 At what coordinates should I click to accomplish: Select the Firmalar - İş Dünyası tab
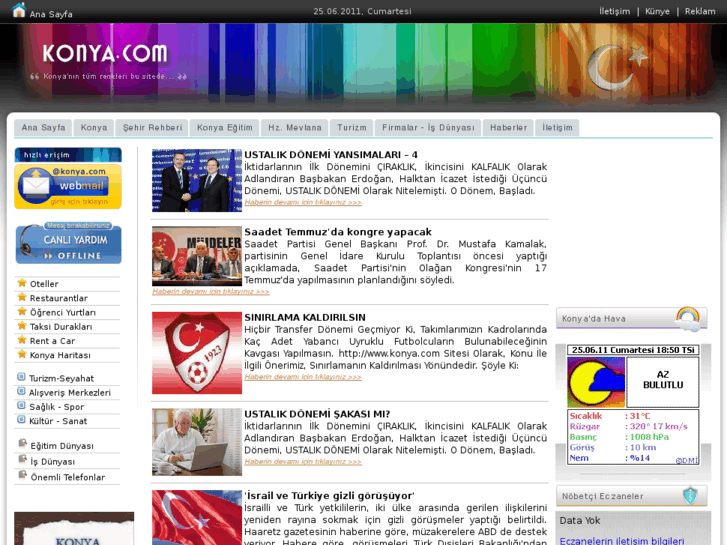(428, 128)
